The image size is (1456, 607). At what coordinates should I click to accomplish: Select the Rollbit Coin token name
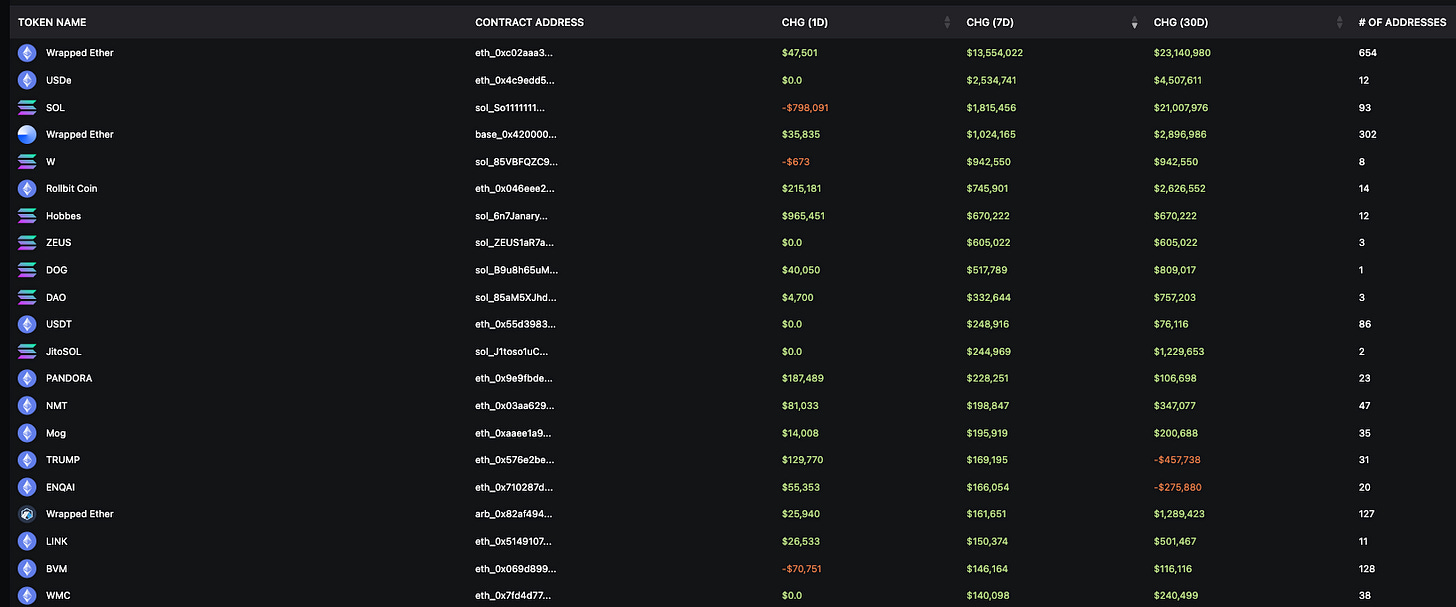point(71,188)
